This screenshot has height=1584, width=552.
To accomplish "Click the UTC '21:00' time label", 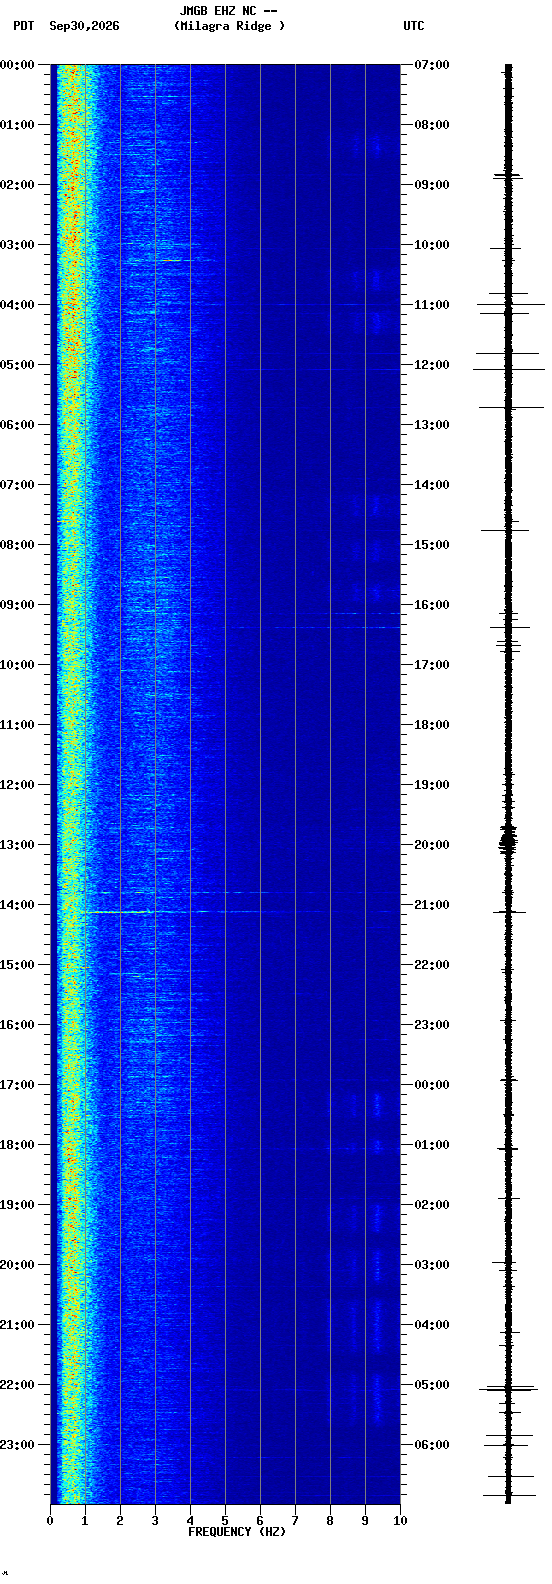I will (432, 905).
